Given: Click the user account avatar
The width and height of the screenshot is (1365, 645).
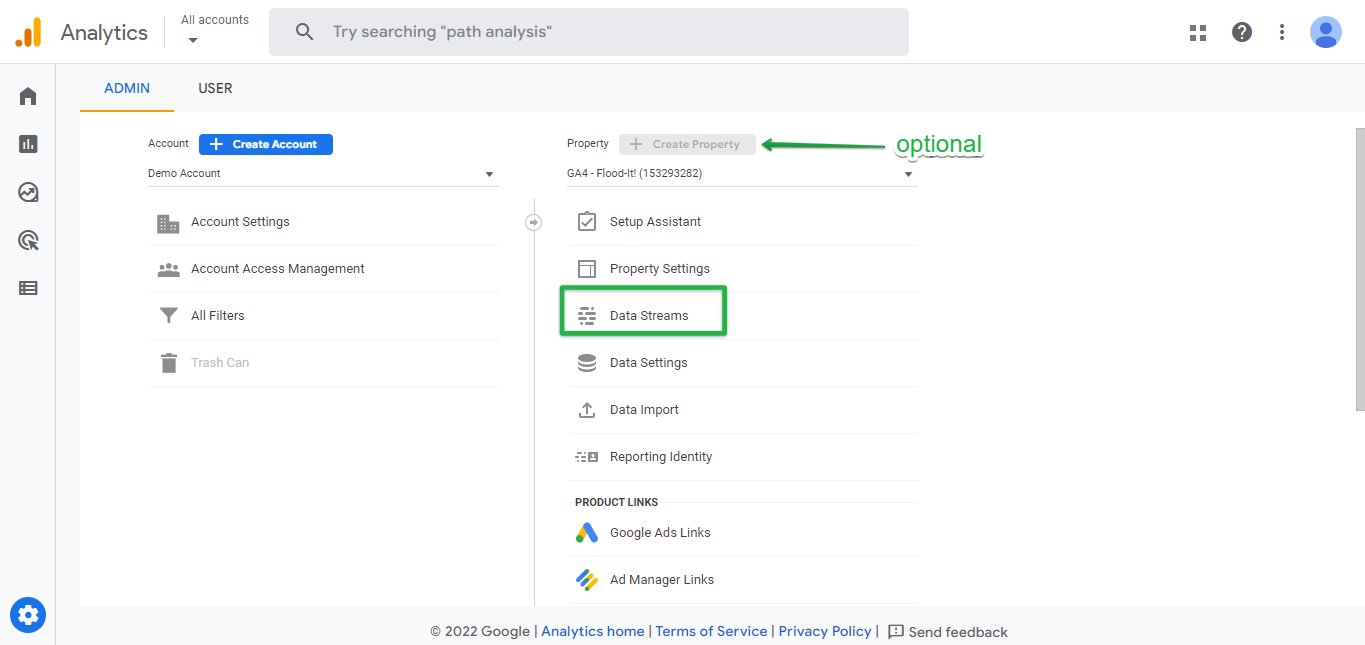Looking at the screenshot, I should [x=1326, y=32].
